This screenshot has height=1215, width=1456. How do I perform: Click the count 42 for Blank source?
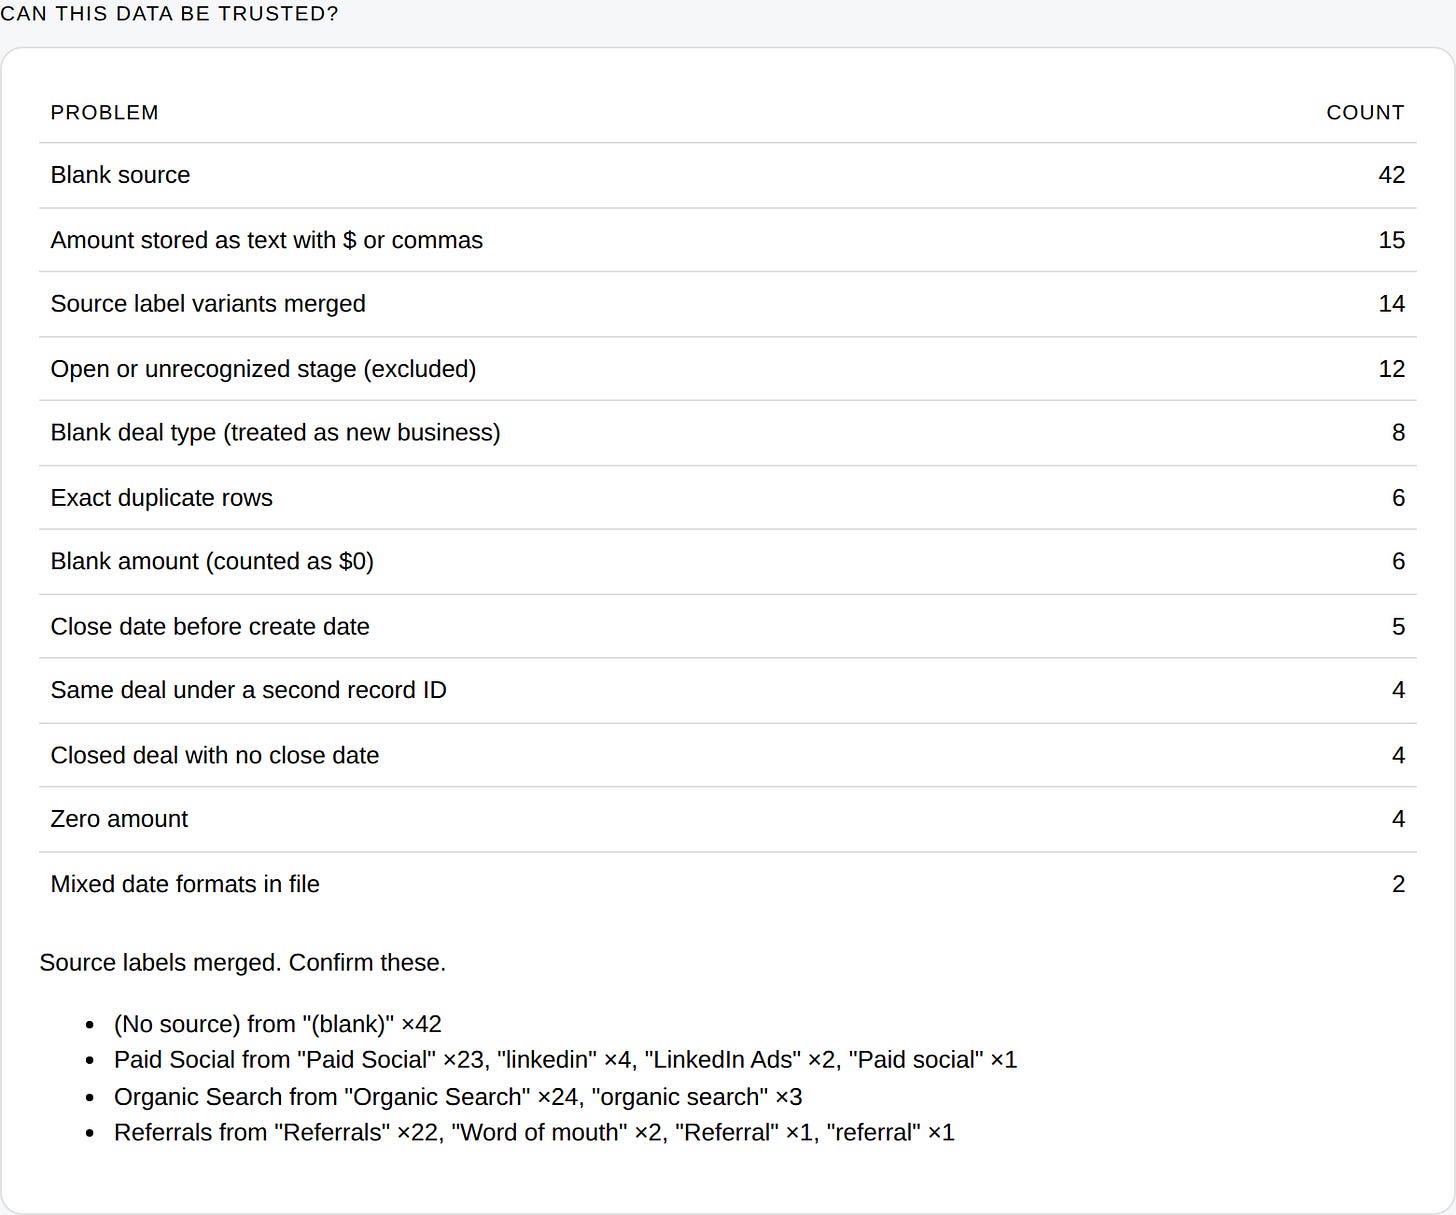point(1391,175)
